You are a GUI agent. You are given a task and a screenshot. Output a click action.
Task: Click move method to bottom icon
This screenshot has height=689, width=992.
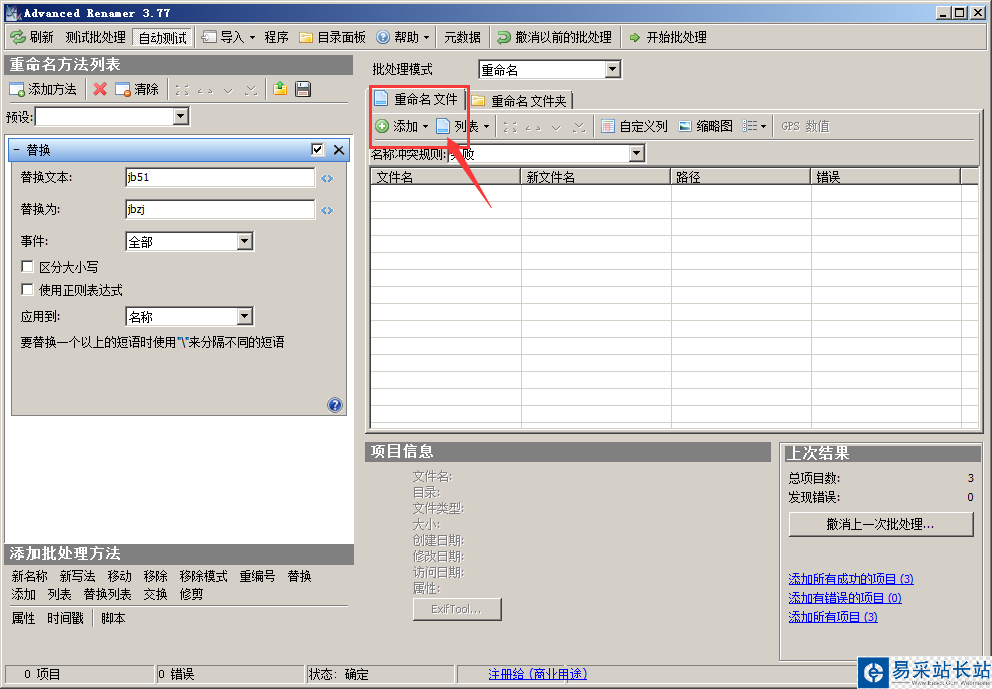coord(251,90)
